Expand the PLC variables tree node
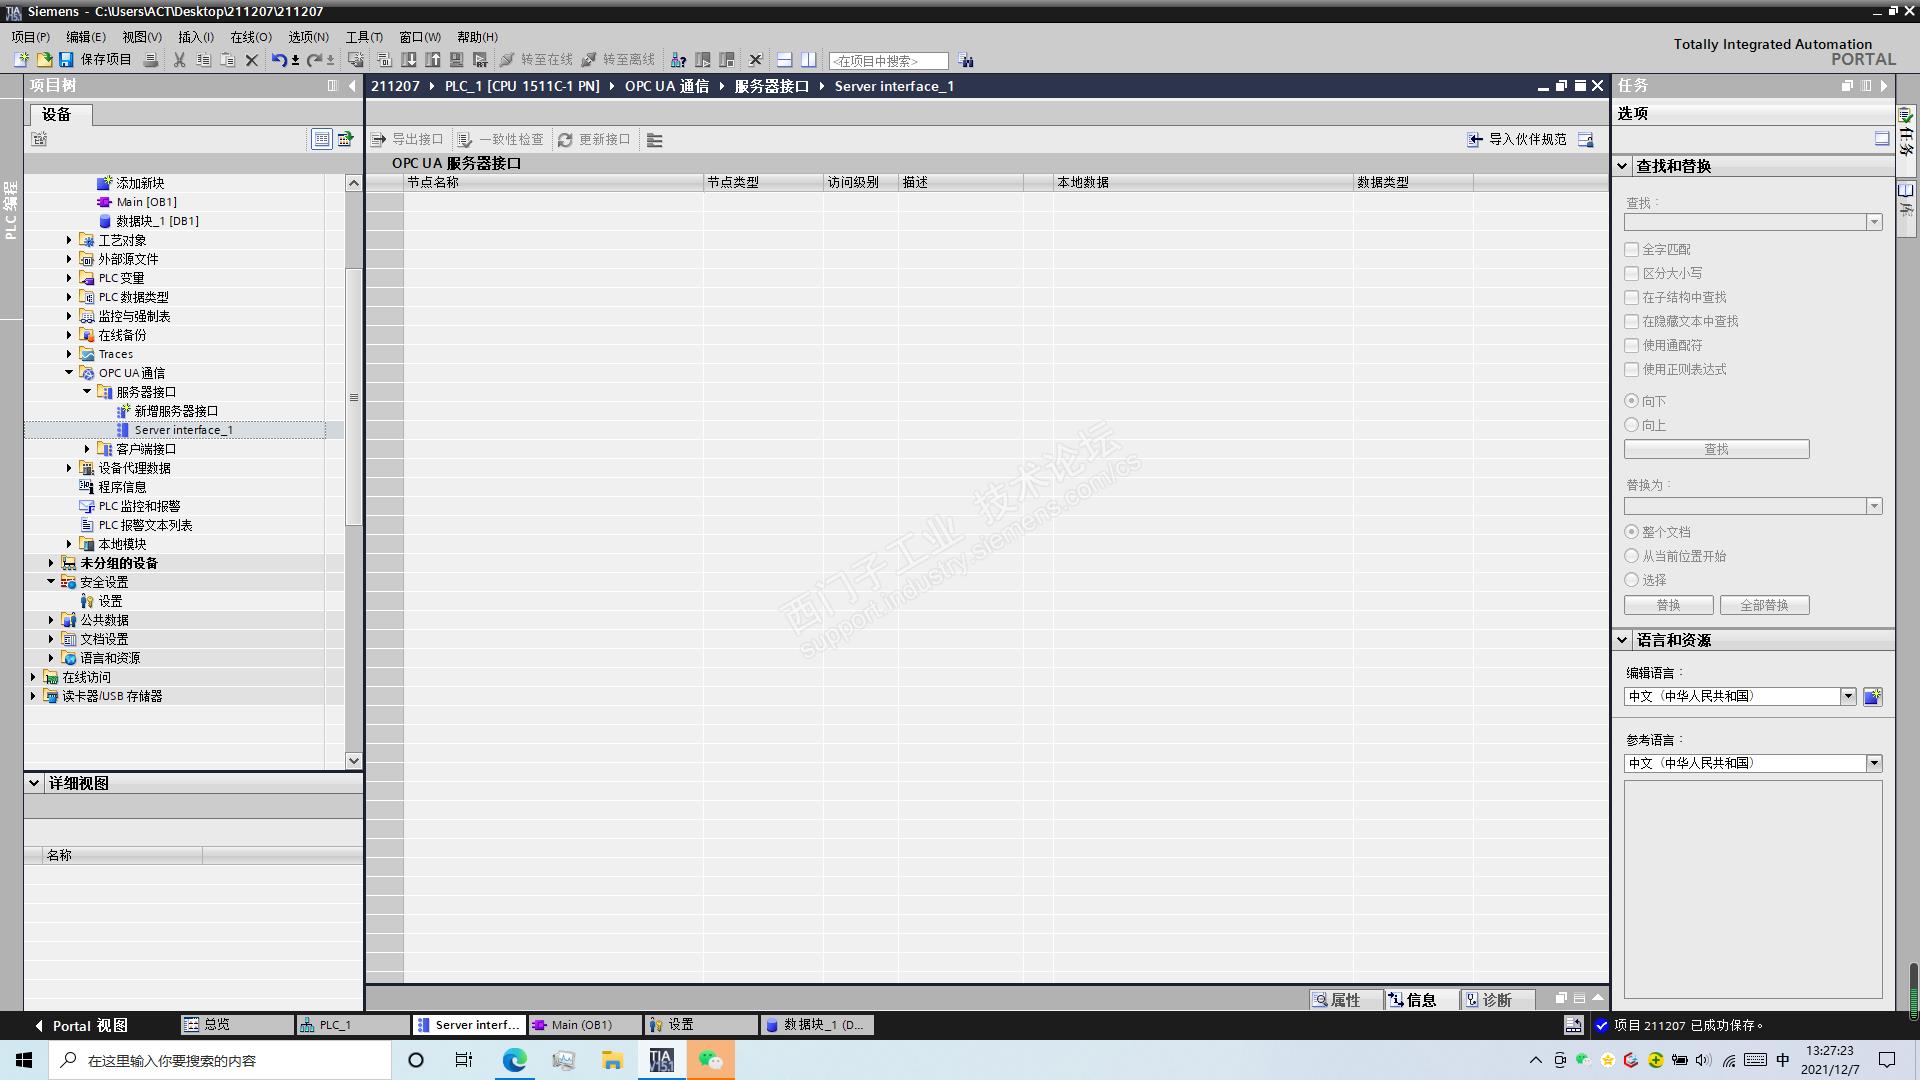The image size is (1920, 1080). [69, 278]
